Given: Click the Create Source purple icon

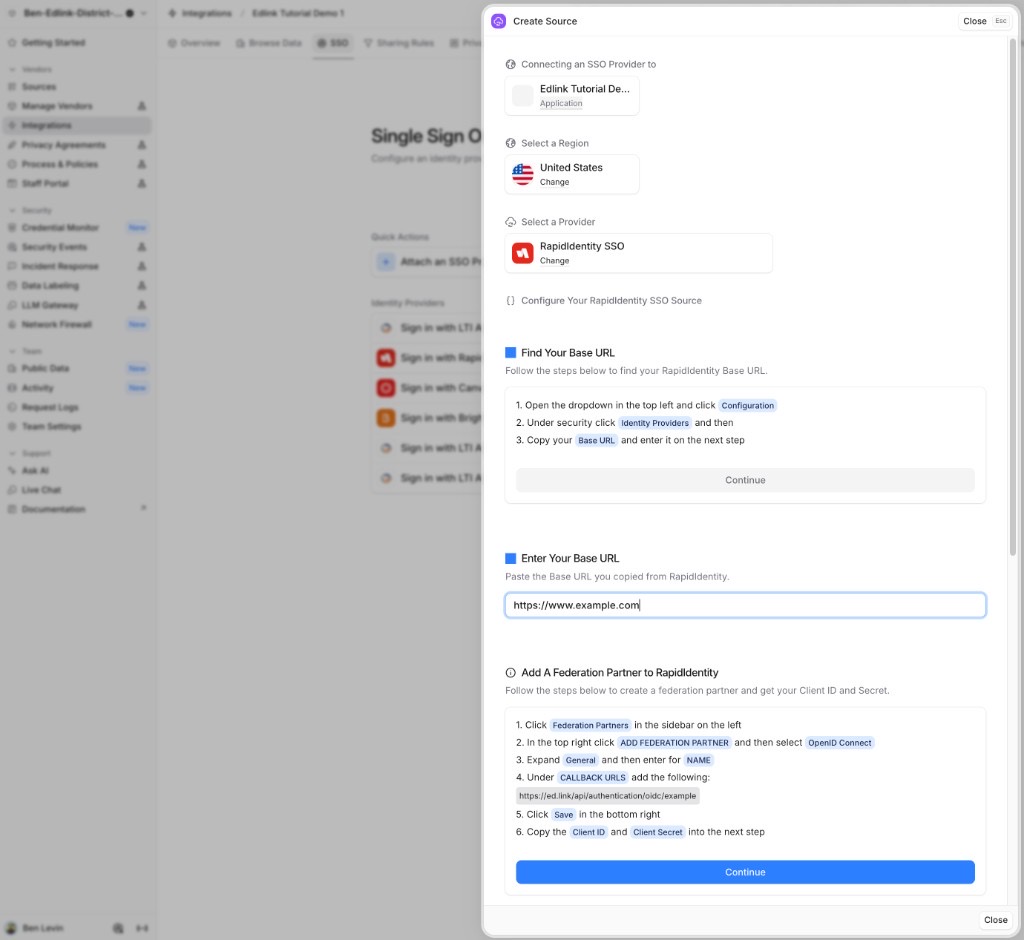Looking at the screenshot, I should coord(498,21).
